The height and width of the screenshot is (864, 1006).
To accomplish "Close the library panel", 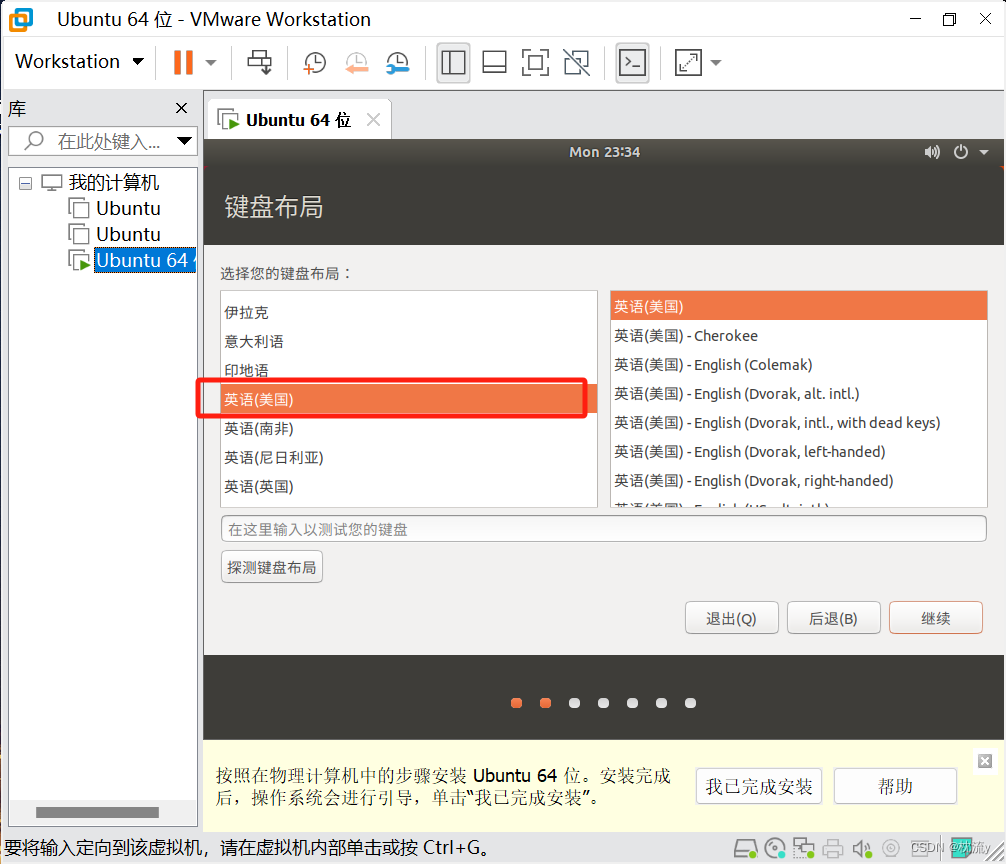I will pos(182,108).
